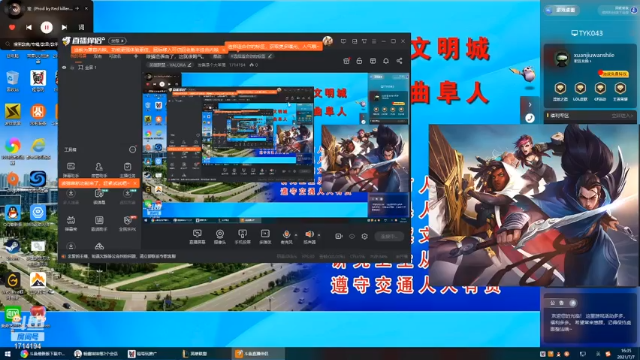Open the first hexagon badge in user card

click(x=560, y=88)
